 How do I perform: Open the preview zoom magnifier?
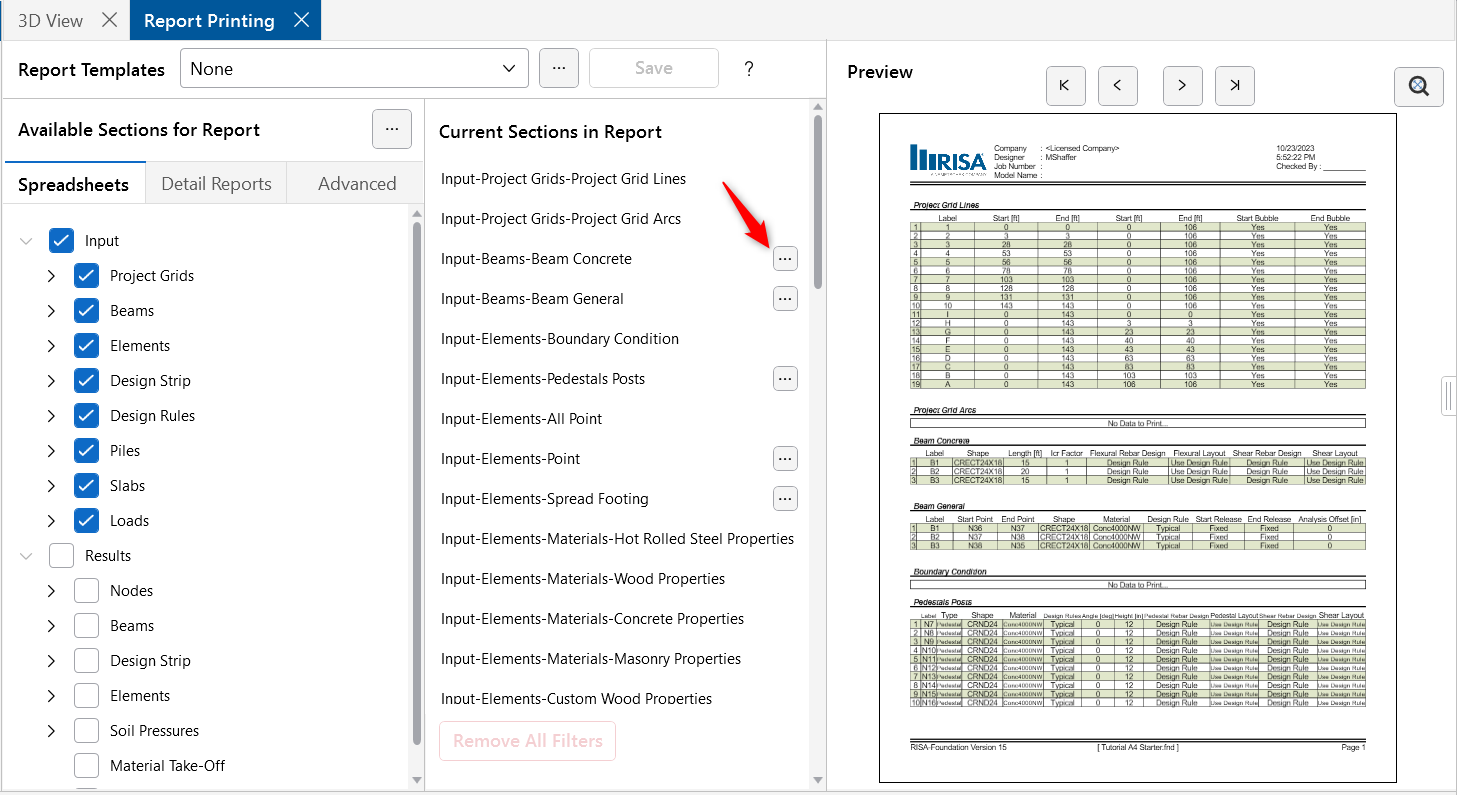(1418, 87)
